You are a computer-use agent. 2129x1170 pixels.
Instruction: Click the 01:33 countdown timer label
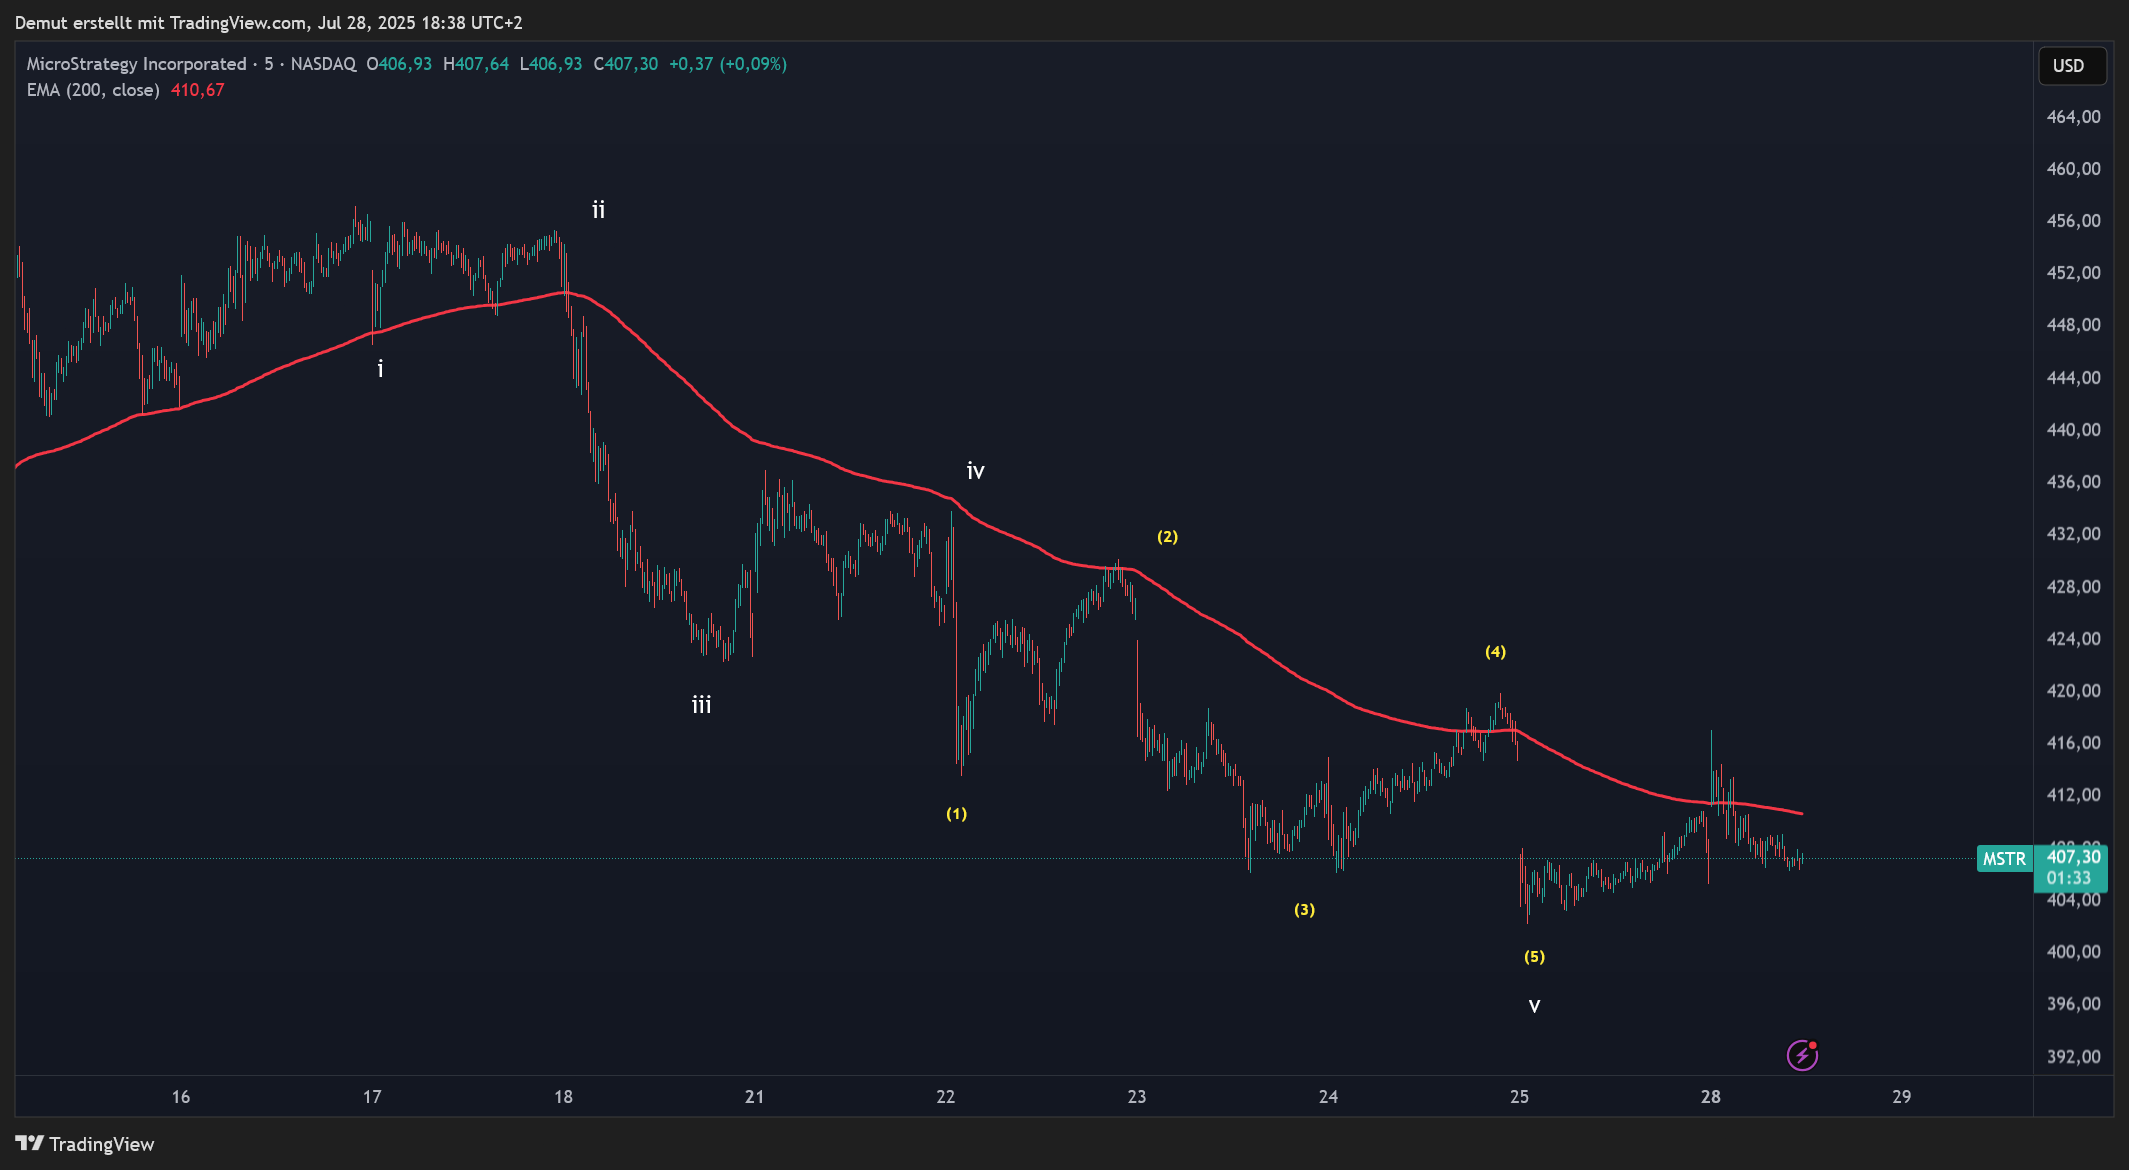click(2068, 878)
